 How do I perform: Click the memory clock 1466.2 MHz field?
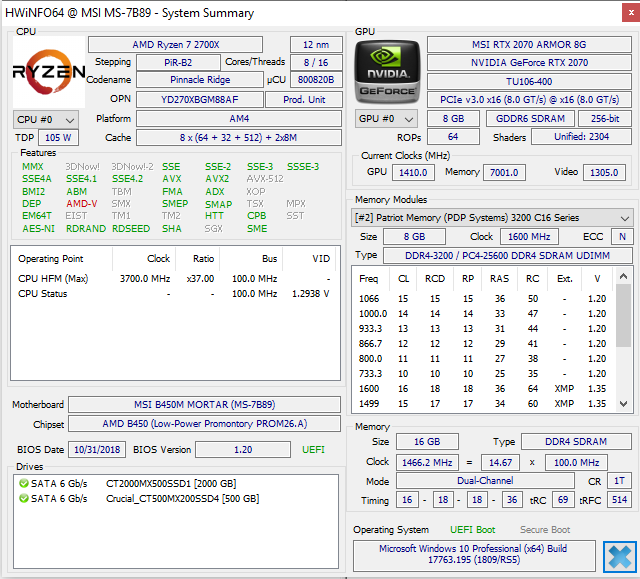(x=427, y=462)
